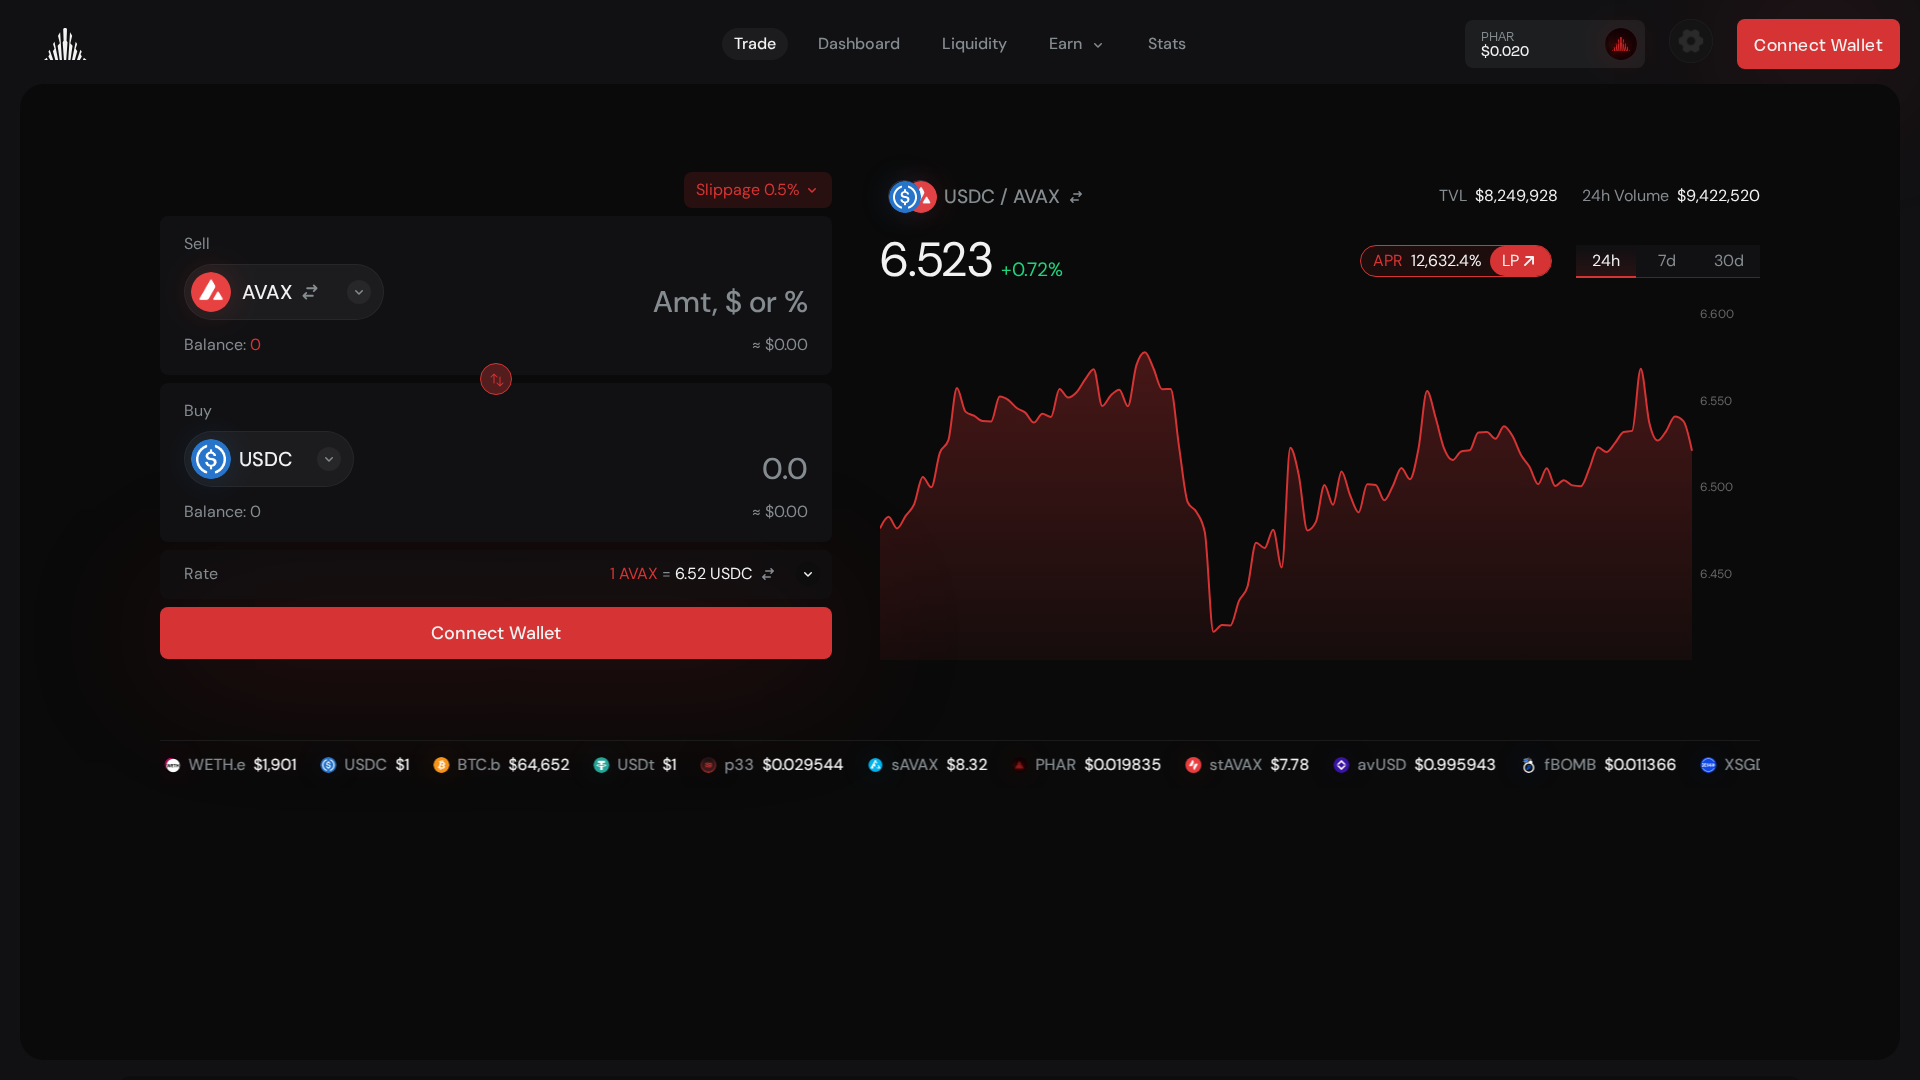Viewport: 1920px width, 1080px height.
Task: Click the stAVAX ticker icon
Action: click(x=1193, y=765)
